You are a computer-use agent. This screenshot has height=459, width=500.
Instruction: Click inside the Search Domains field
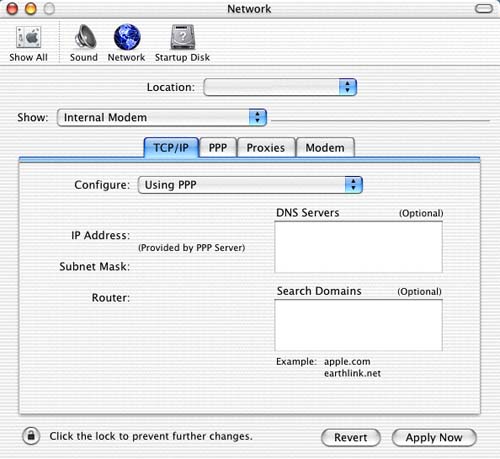(359, 325)
